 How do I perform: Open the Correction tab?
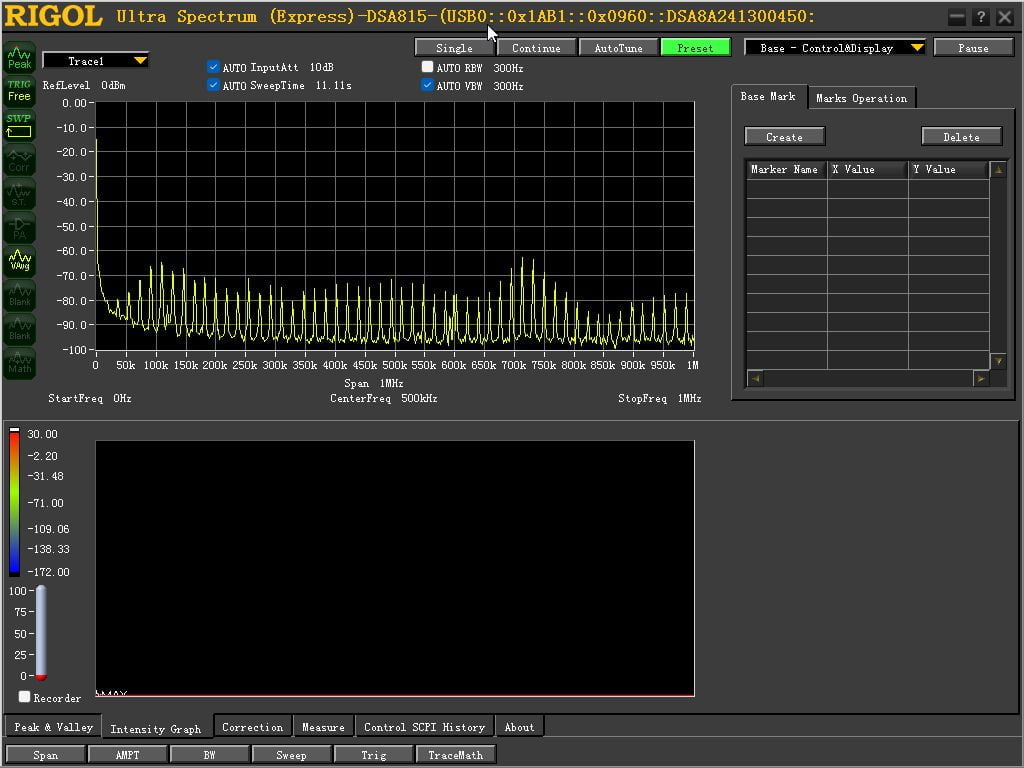(253, 727)
